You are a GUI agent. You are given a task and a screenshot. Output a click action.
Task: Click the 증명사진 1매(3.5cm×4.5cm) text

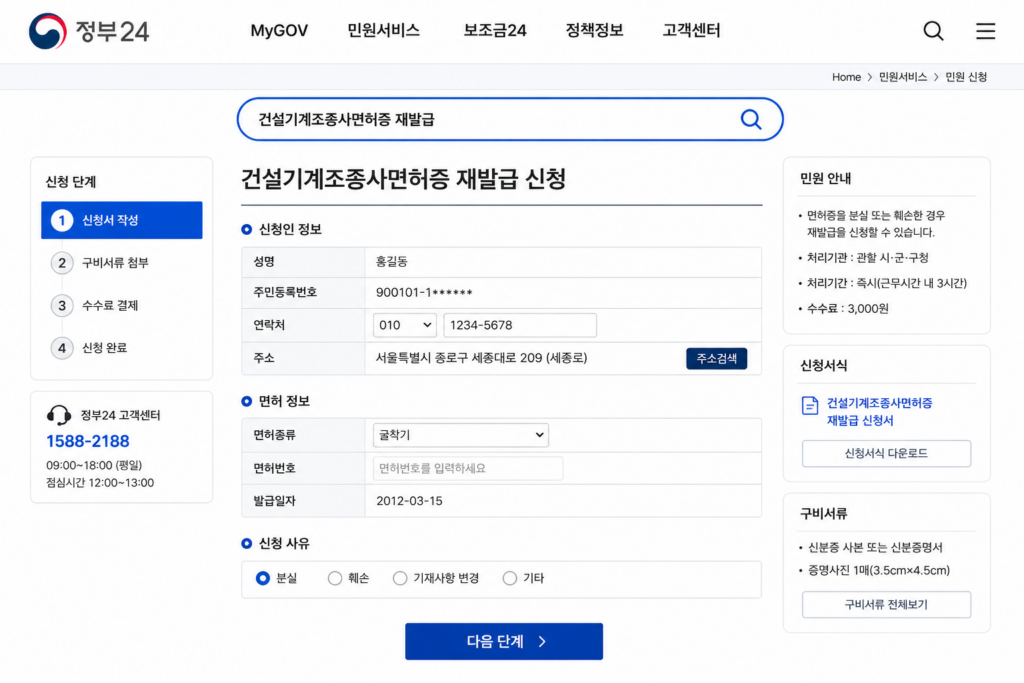(x=879, y=570)
